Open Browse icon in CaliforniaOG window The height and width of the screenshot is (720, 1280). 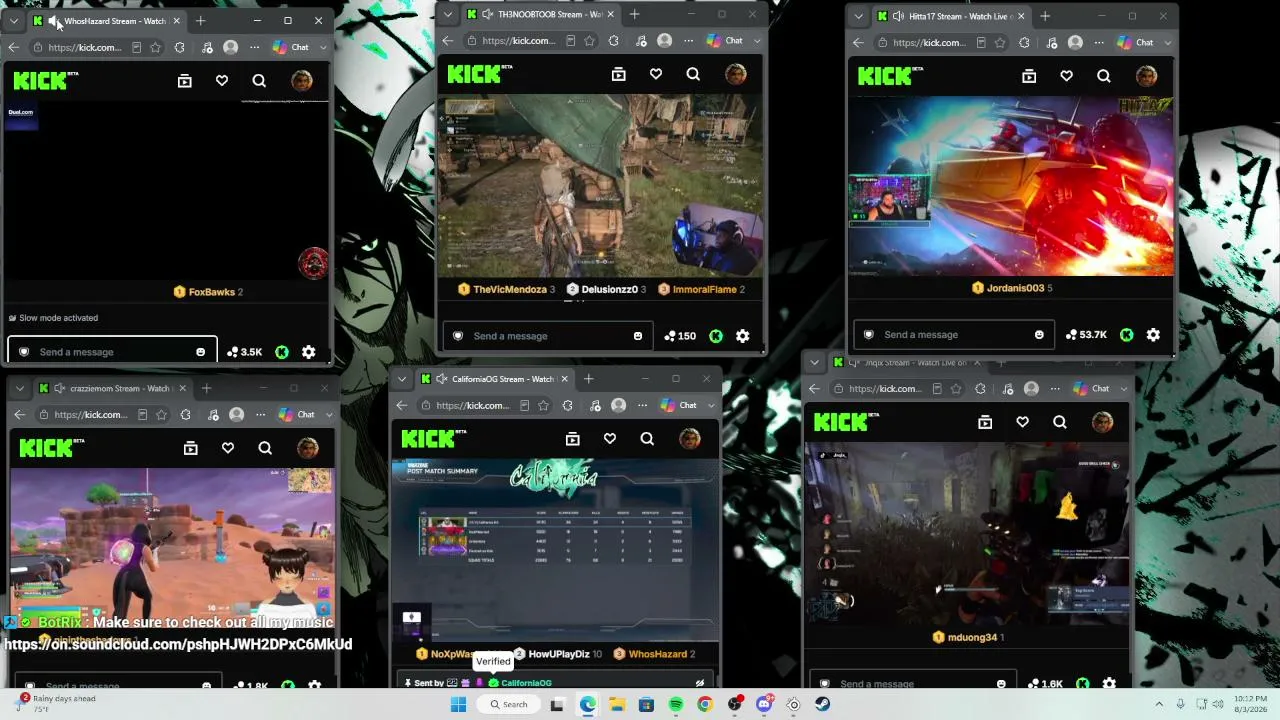point(573,438)
